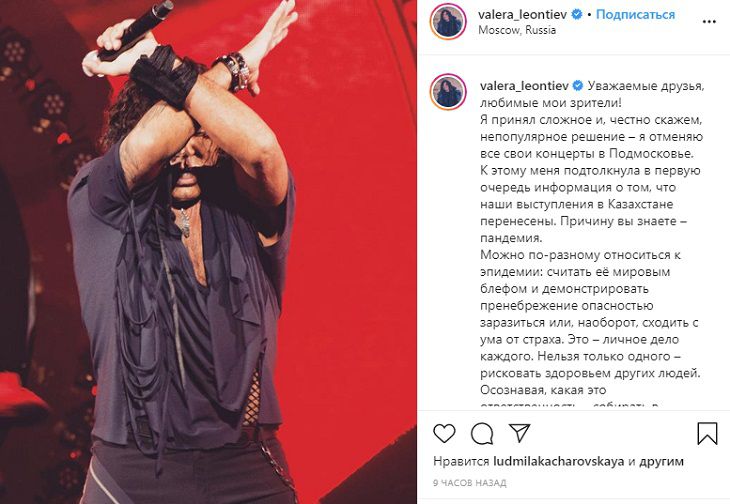Open Moscow, Russia location link
The image size is (730, 504).
[517, 30]
